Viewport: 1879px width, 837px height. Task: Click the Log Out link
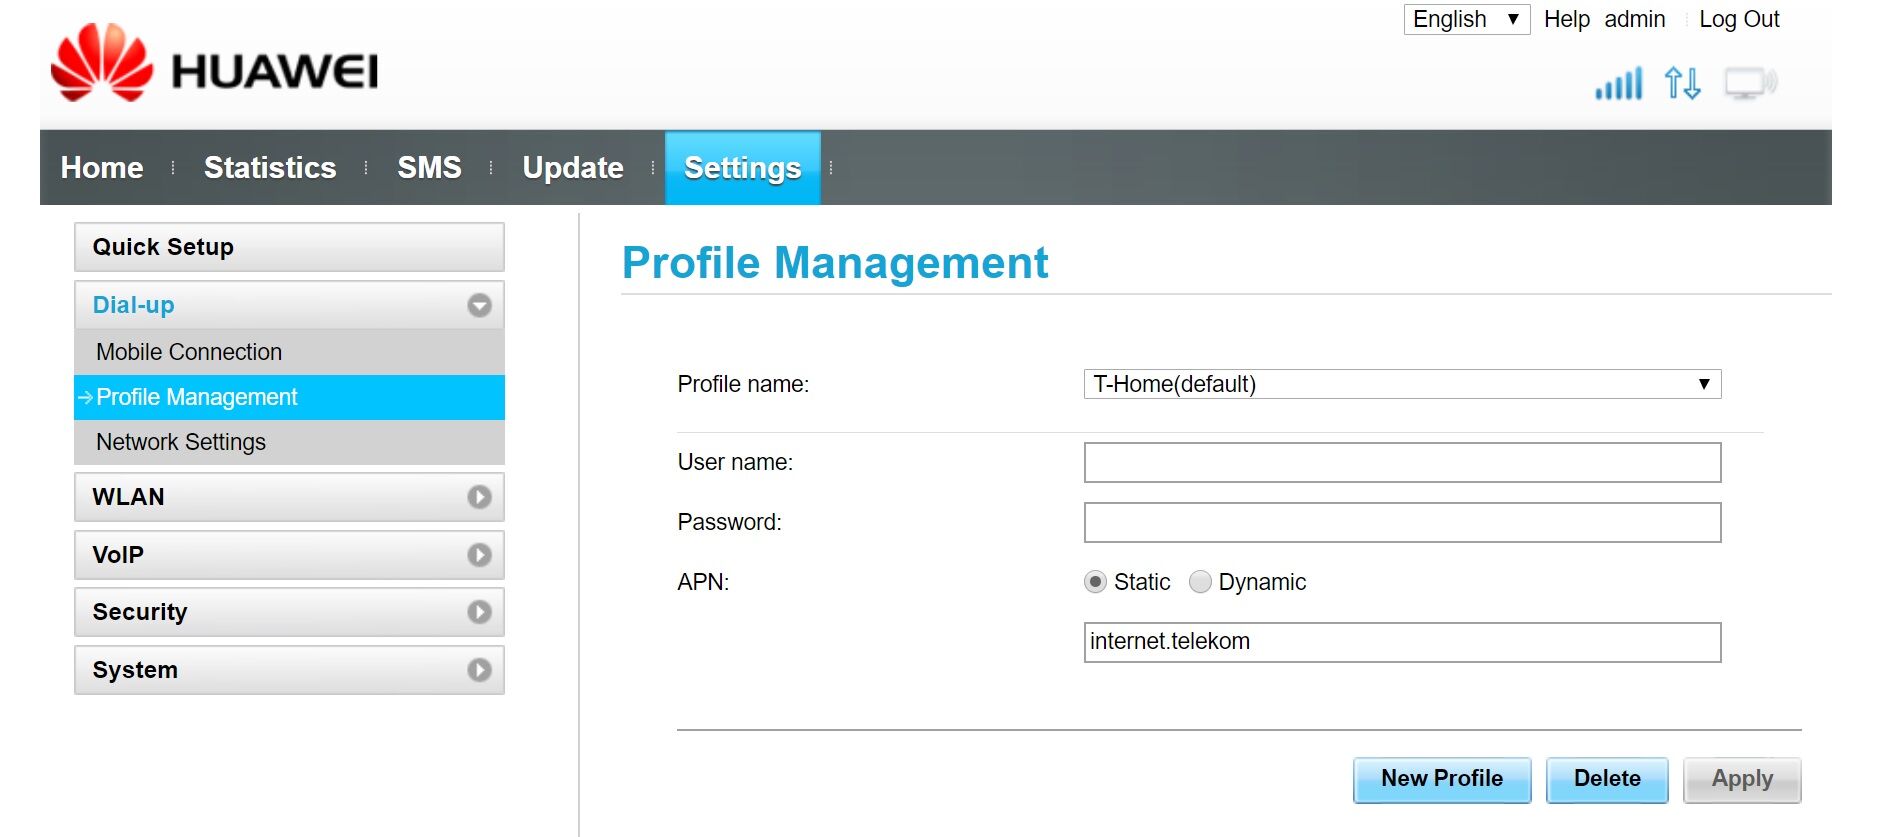[1739, 19]
